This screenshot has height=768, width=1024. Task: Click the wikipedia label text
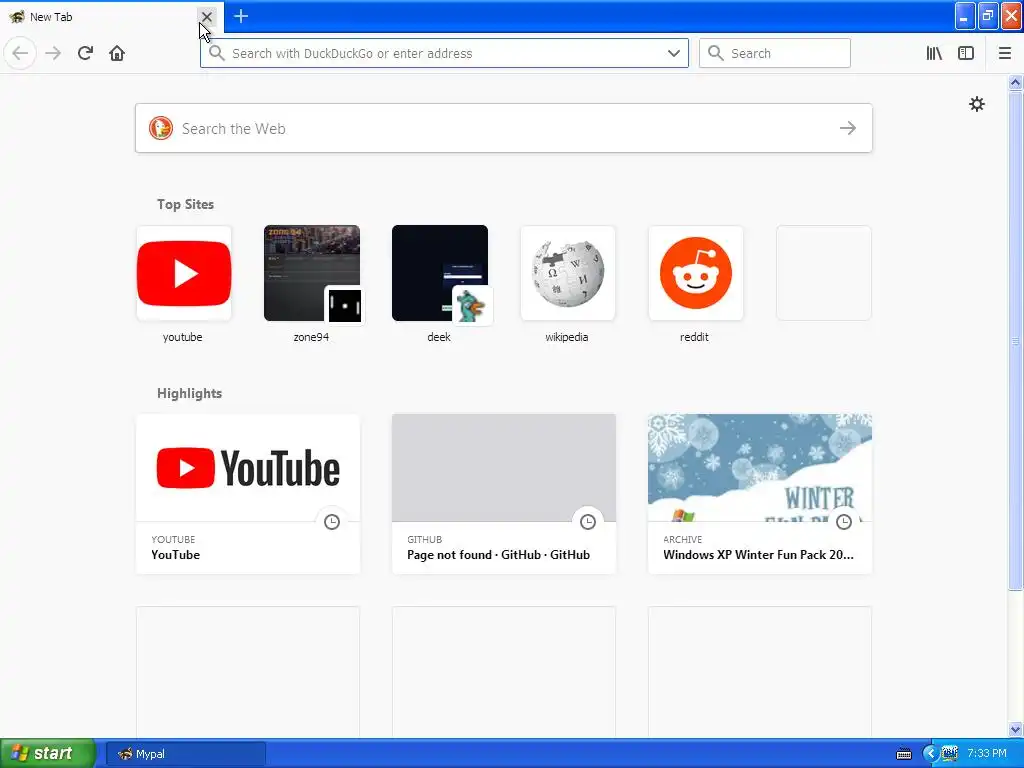[x=567, y=337]
